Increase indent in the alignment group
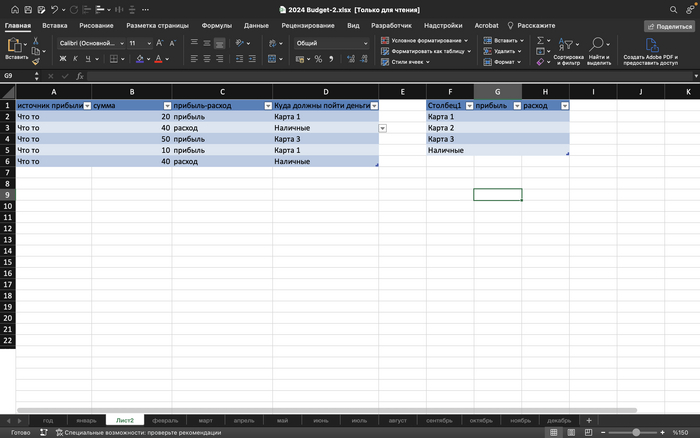 (252, 59)
